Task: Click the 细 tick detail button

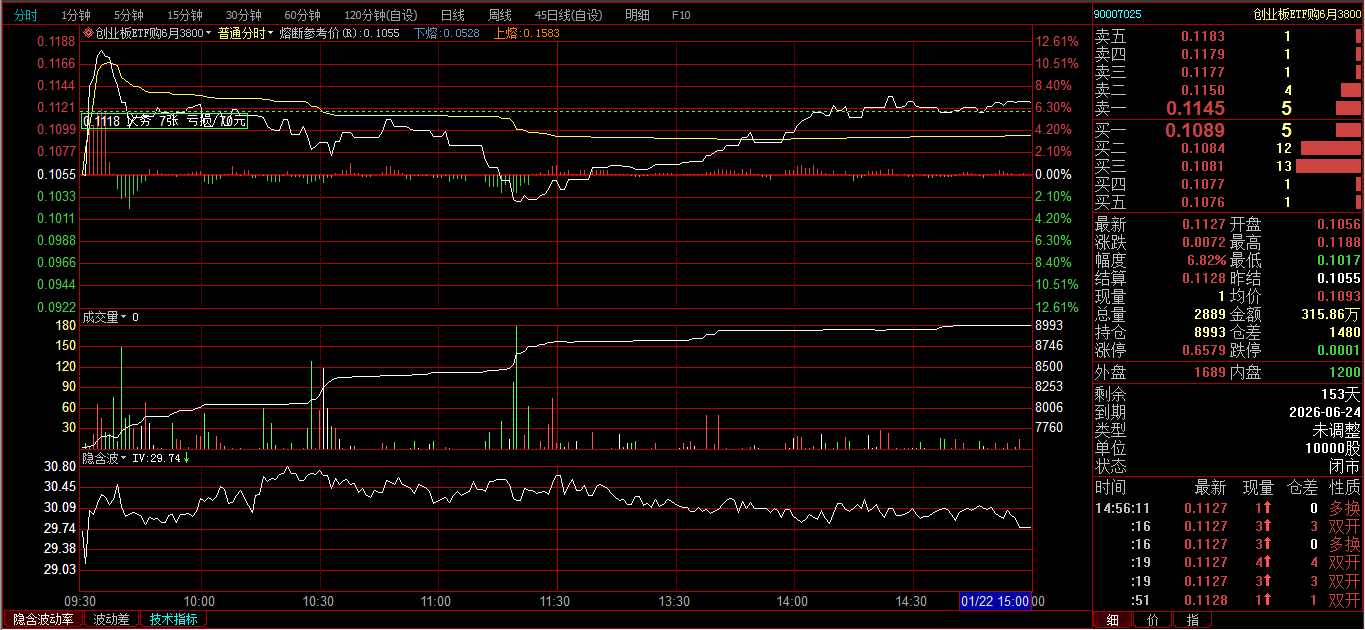Action: tap(1112, 620)
